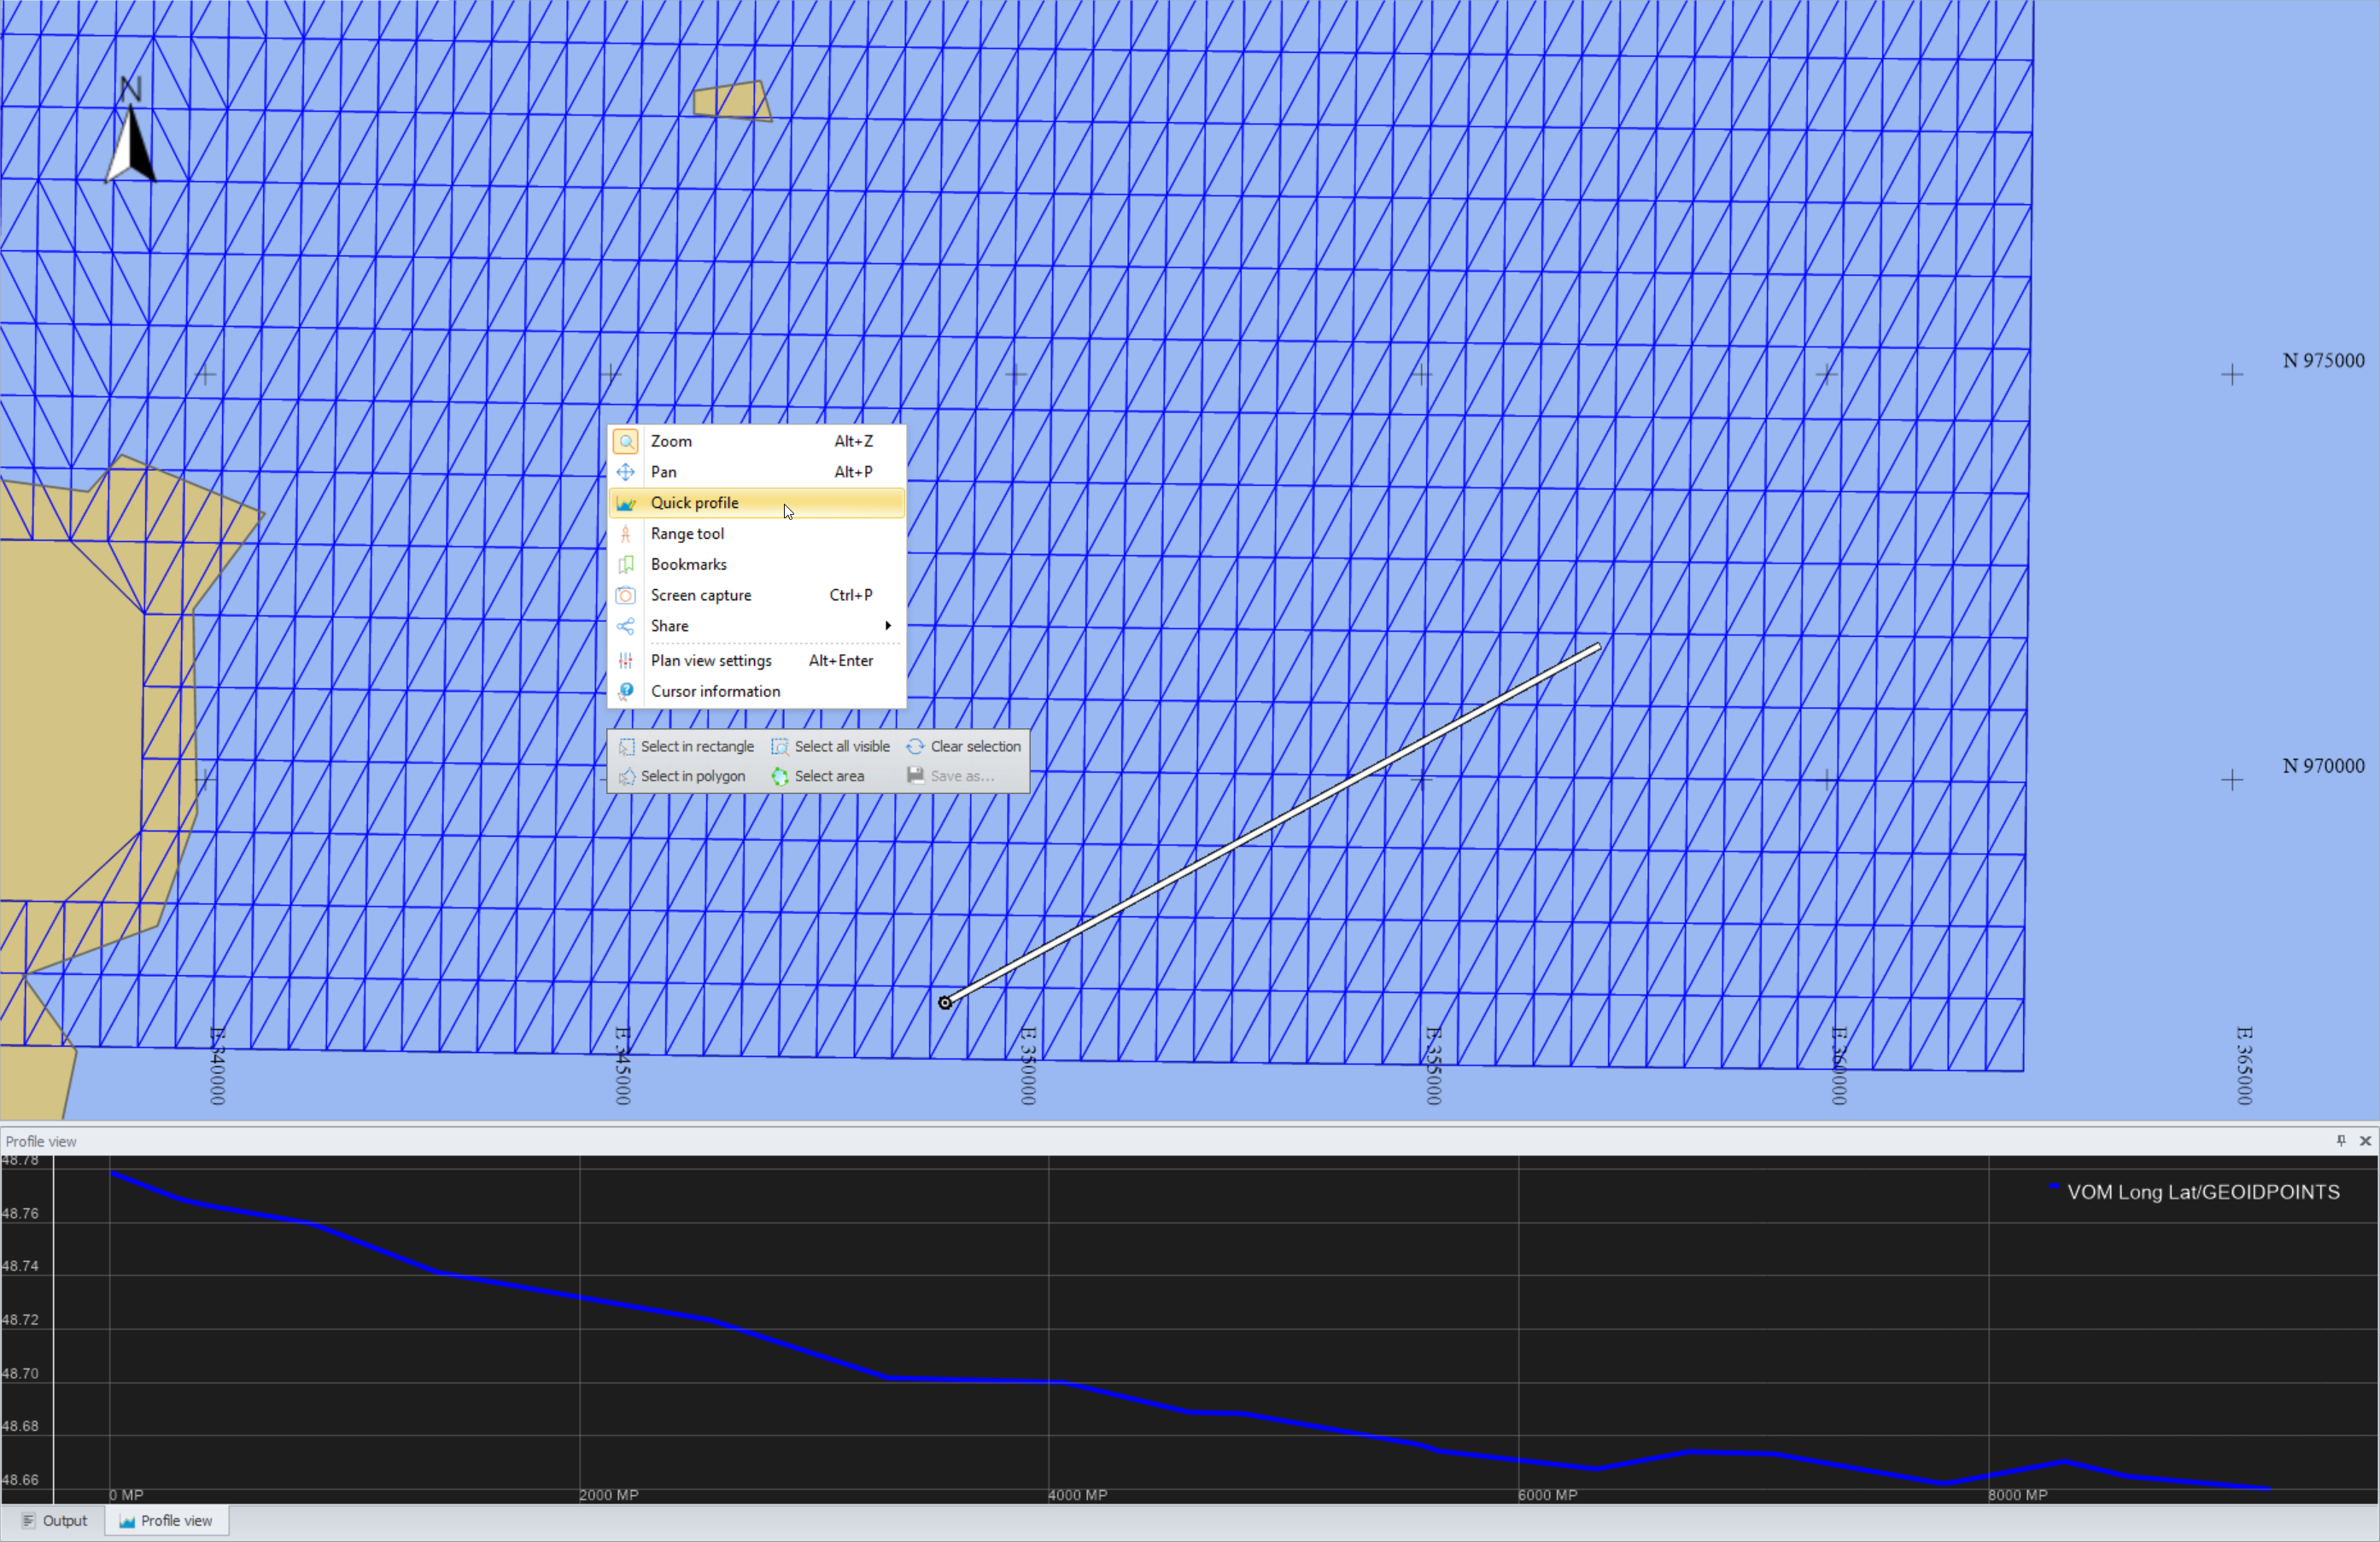Click the Range tool icon

pyautogui.click(x=626, y=534)
